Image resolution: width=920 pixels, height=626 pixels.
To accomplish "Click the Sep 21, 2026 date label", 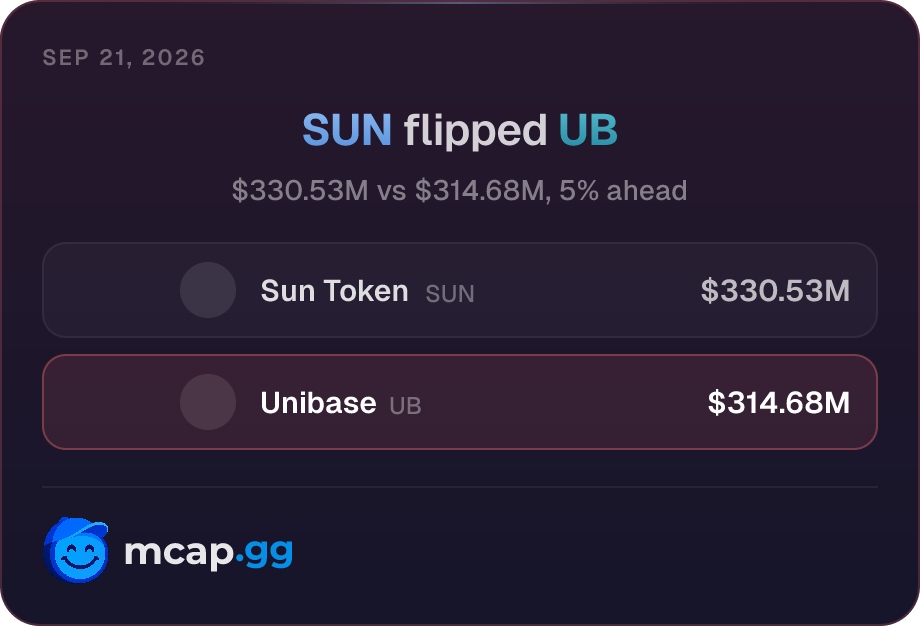I will click(x=124, y=57).
